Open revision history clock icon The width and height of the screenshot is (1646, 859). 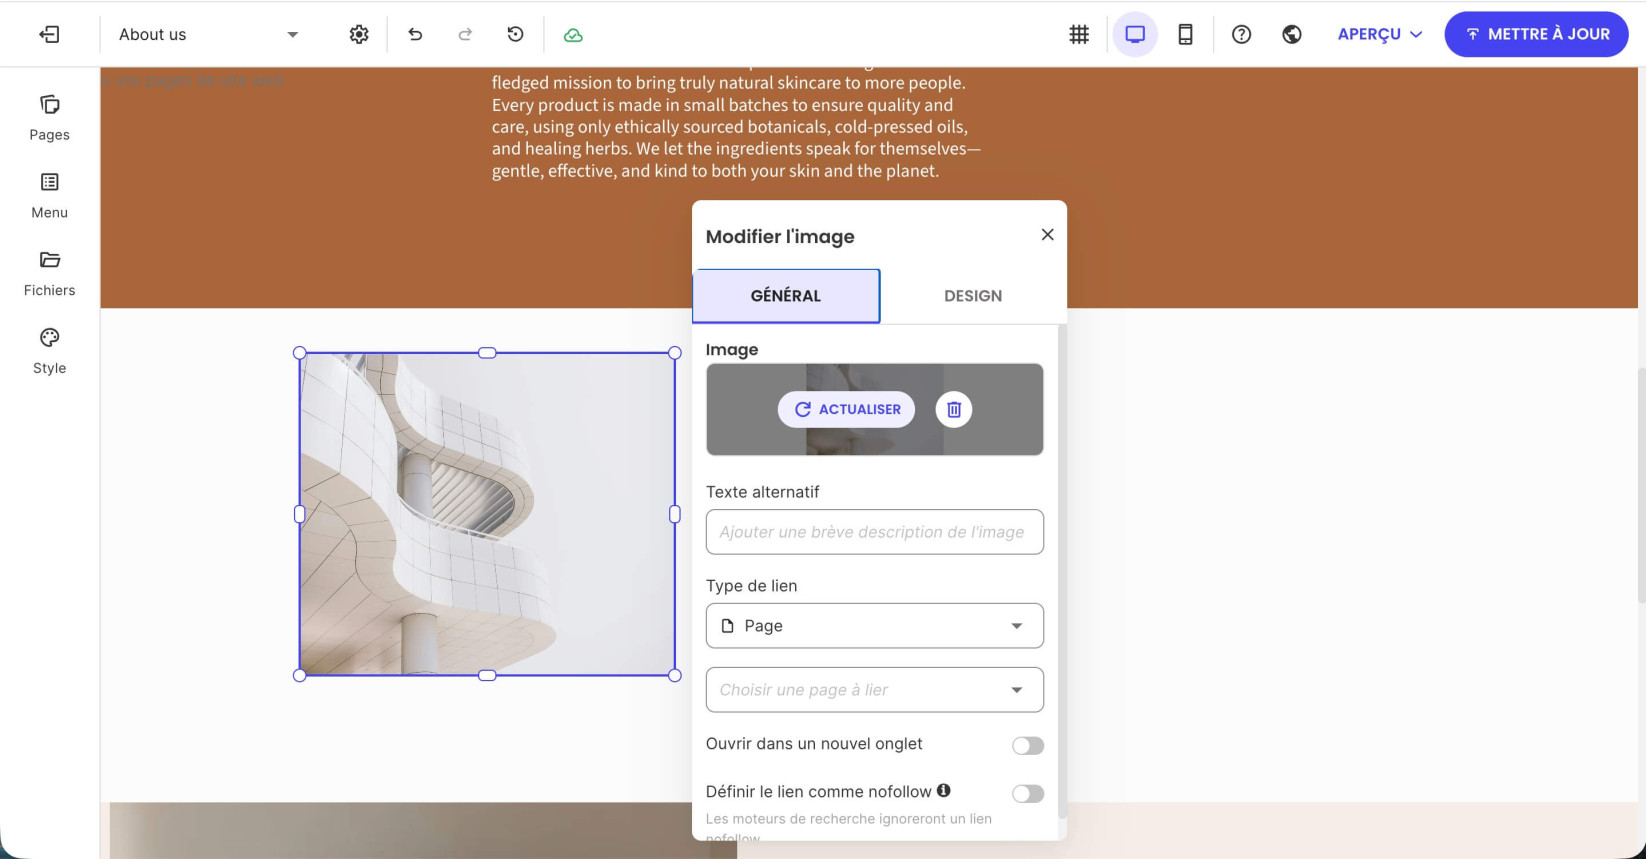click(x=515, y=34)
